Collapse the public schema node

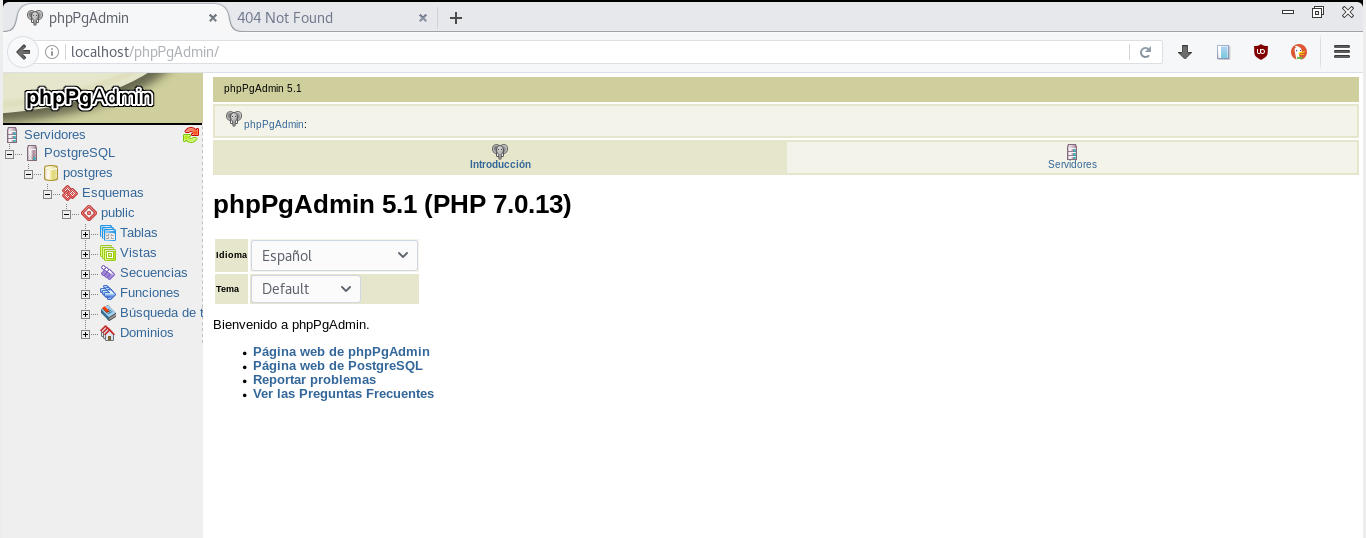[67, 214]
